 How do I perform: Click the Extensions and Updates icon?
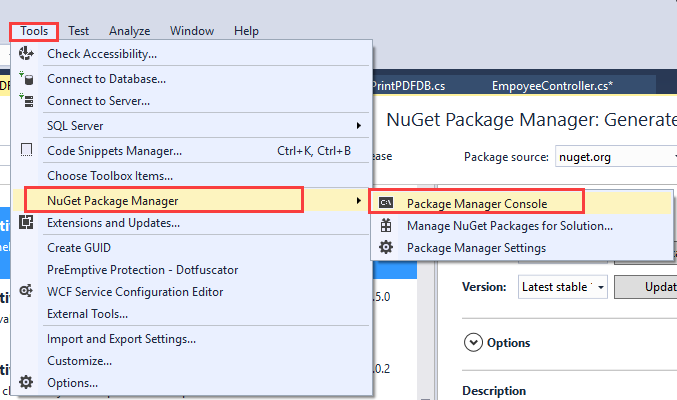[27, 223]
